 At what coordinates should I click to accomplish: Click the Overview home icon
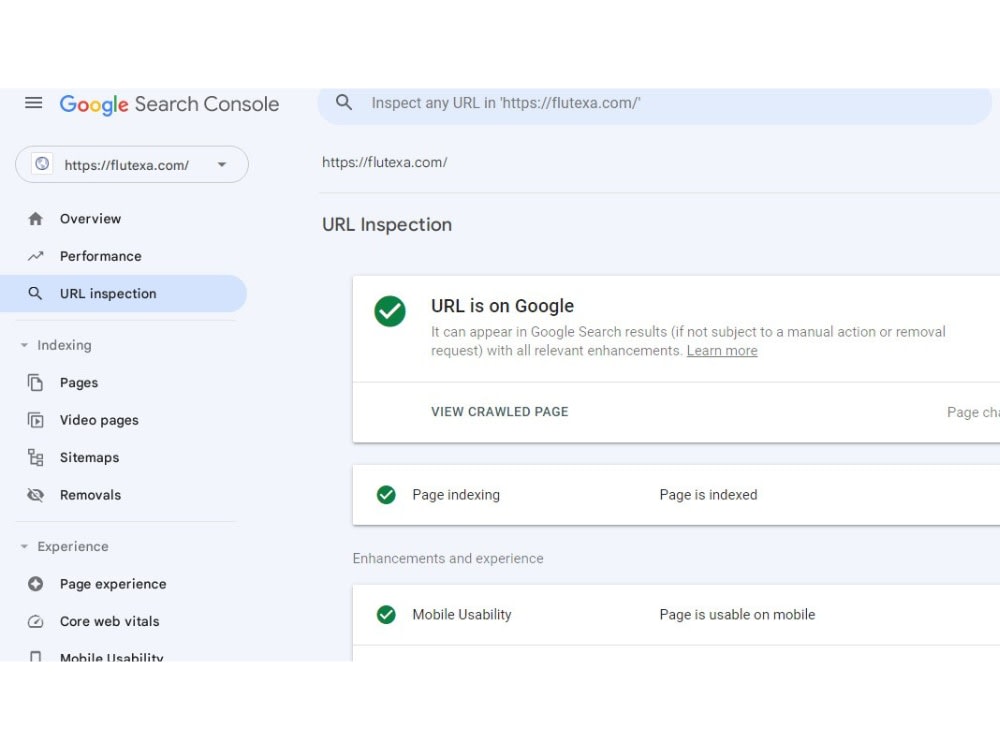36,219
